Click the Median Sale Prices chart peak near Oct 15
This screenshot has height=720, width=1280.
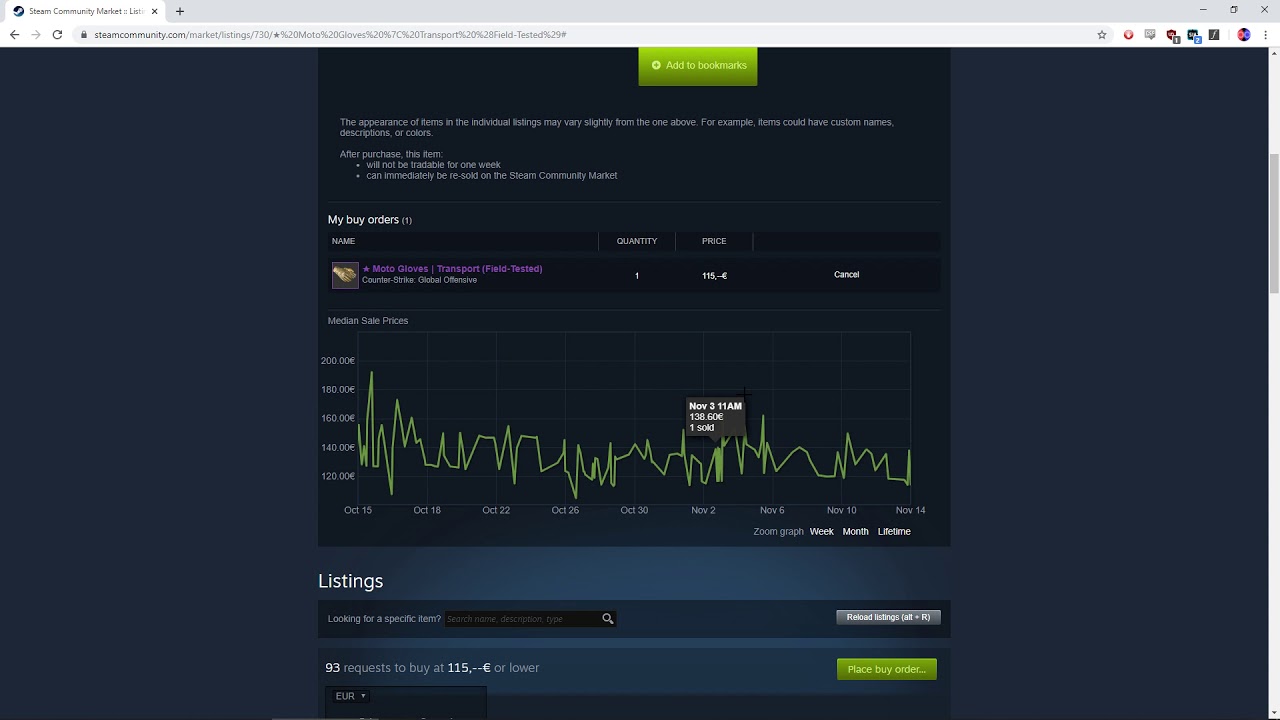(x=371, y=373)
